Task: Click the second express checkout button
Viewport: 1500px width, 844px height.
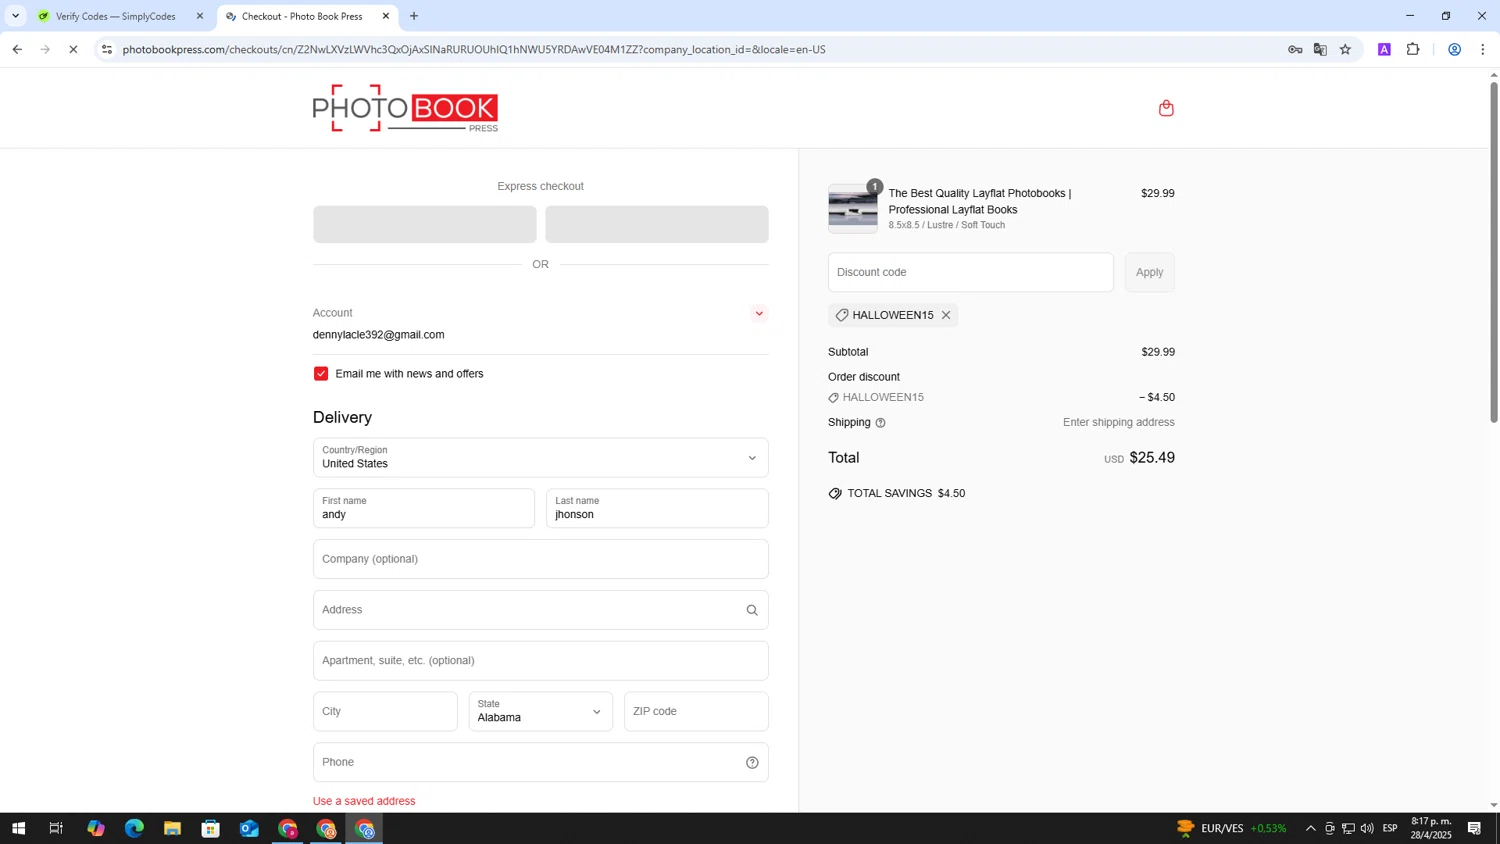Action: (657, 225)
